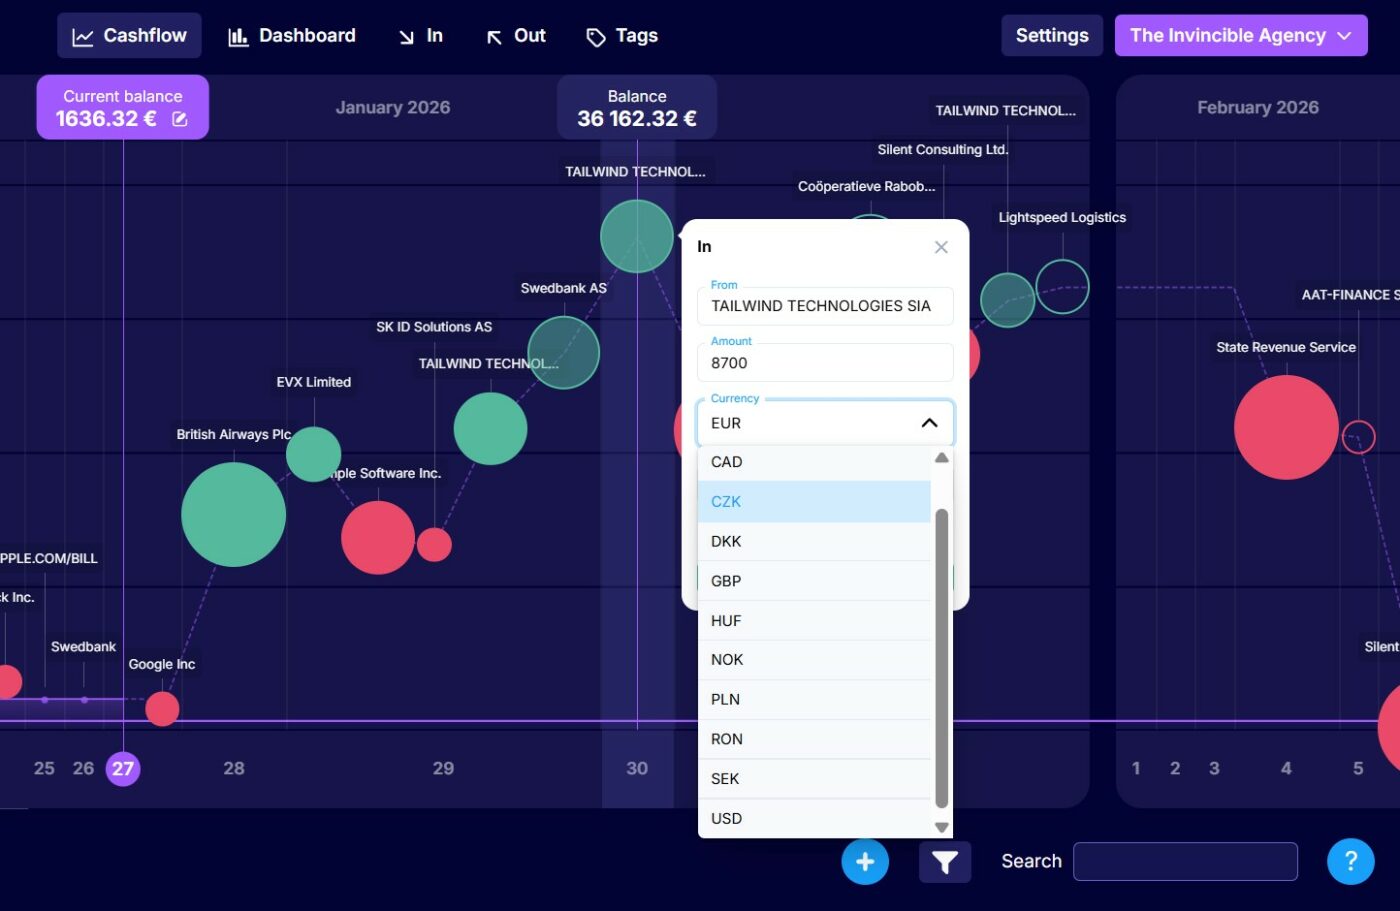Screen dimensions: 1400x911
Task: Click the currency list scrollbar down arrow
Action: point(941,827)
